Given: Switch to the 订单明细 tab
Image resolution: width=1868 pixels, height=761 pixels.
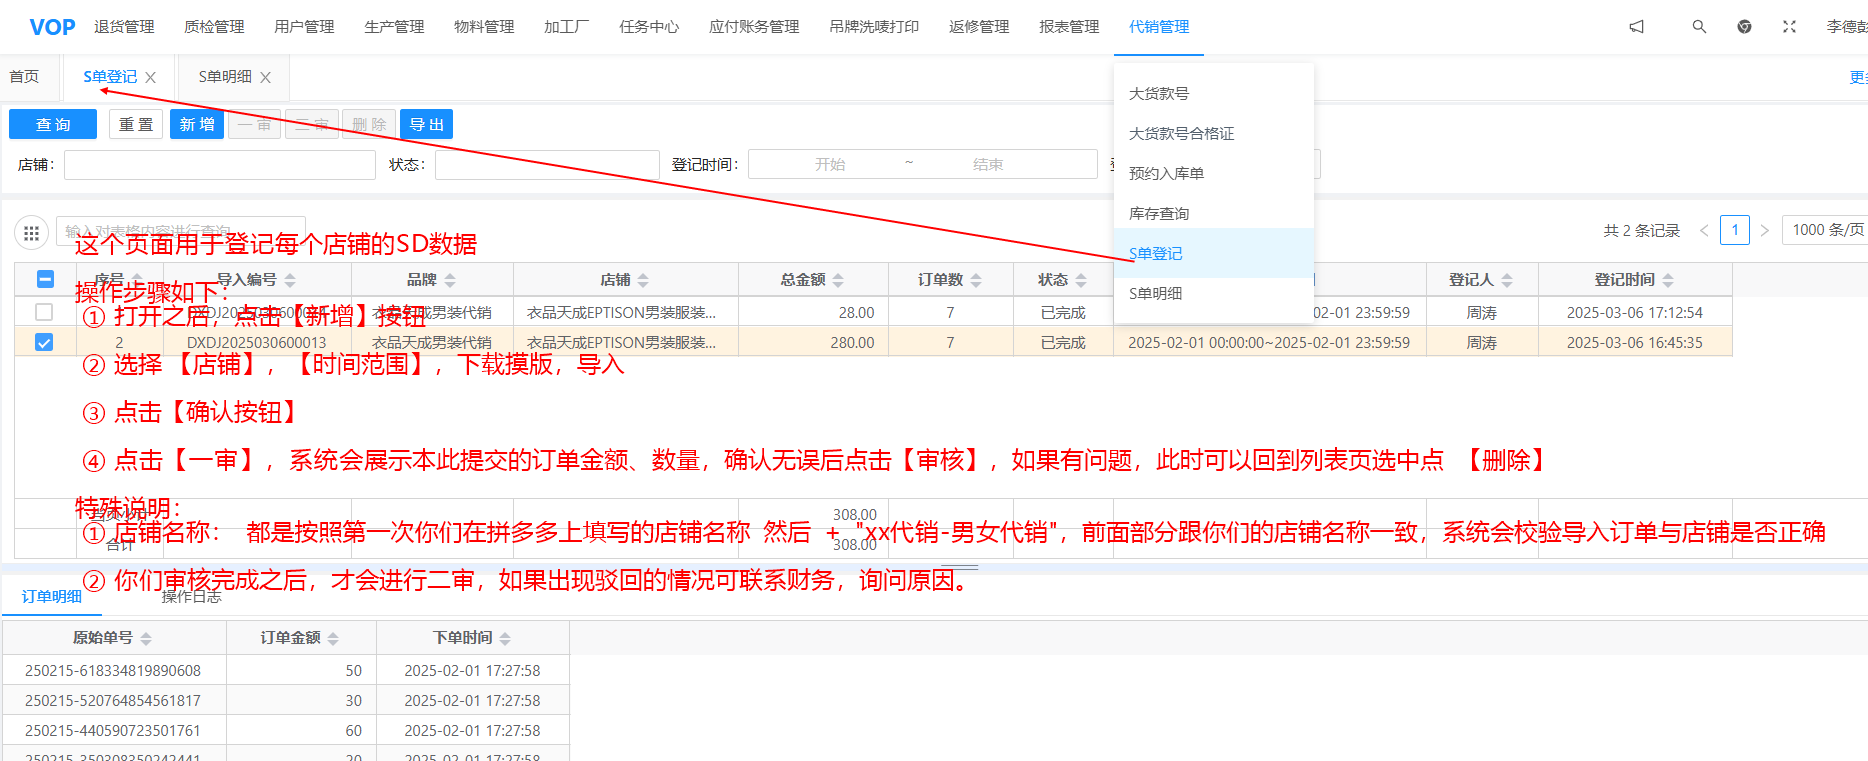Looking at the screenshot, I should pyautogui.click(x=52, y=596).
